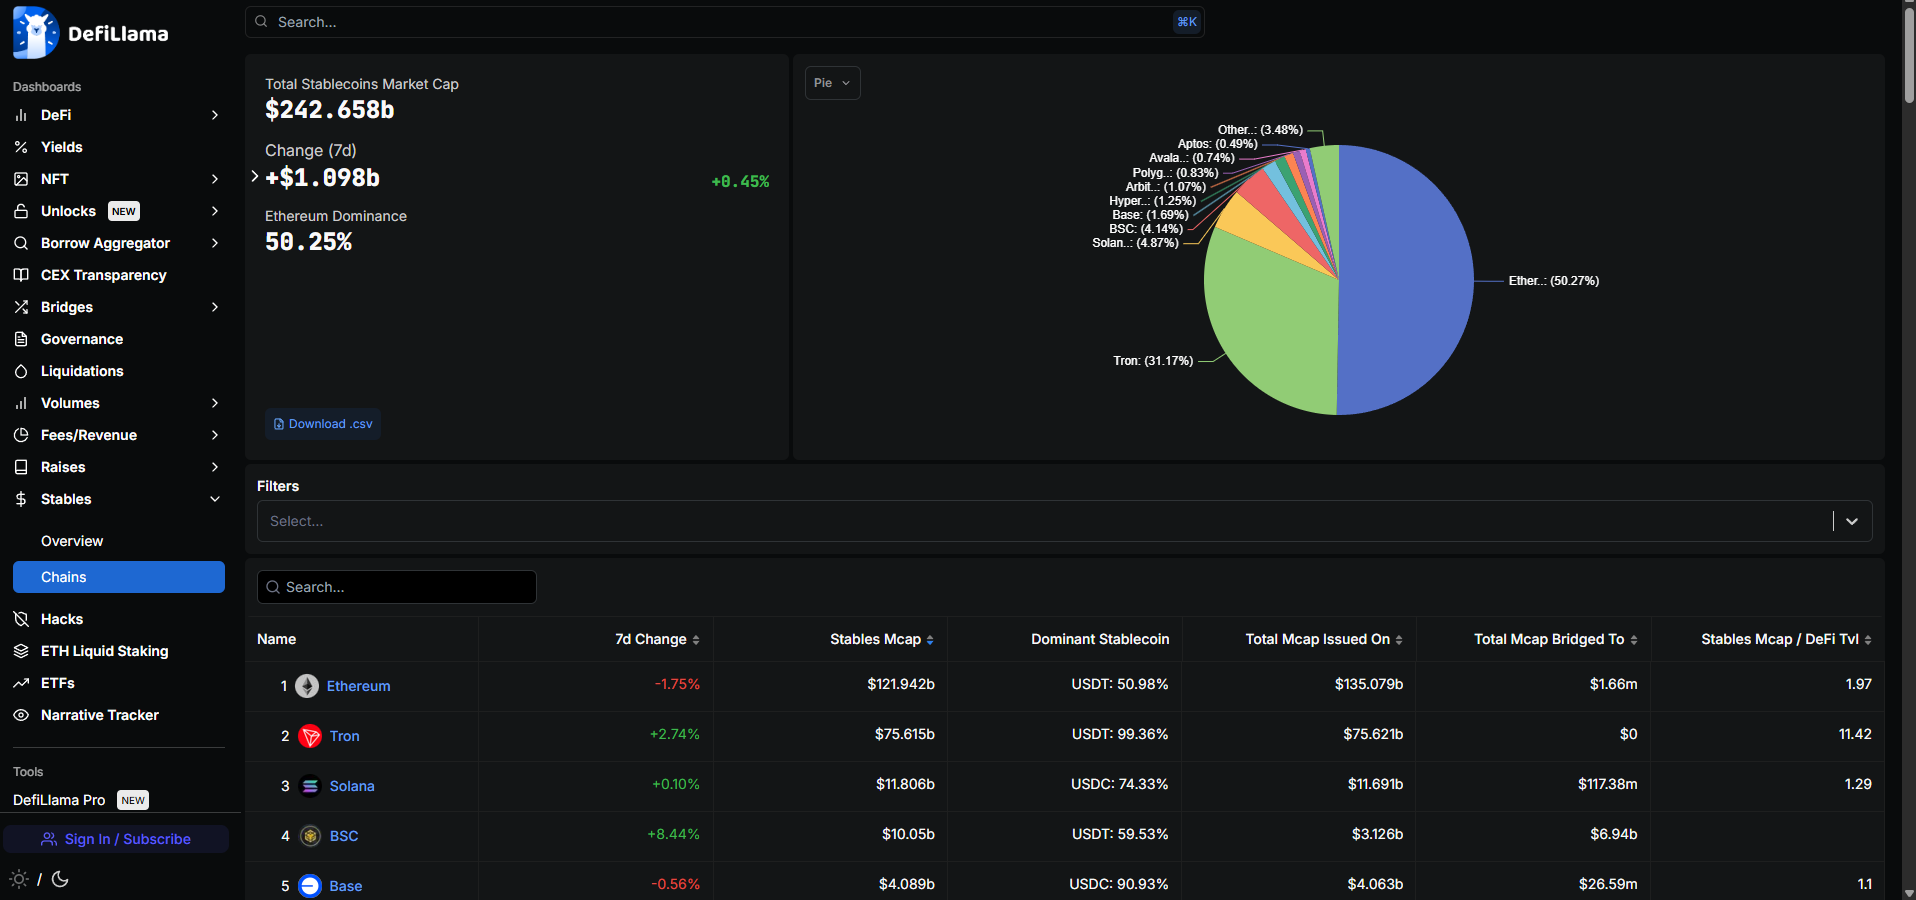Click the Volumes bars icon
1916x900 pixels.
coord(21,403)
